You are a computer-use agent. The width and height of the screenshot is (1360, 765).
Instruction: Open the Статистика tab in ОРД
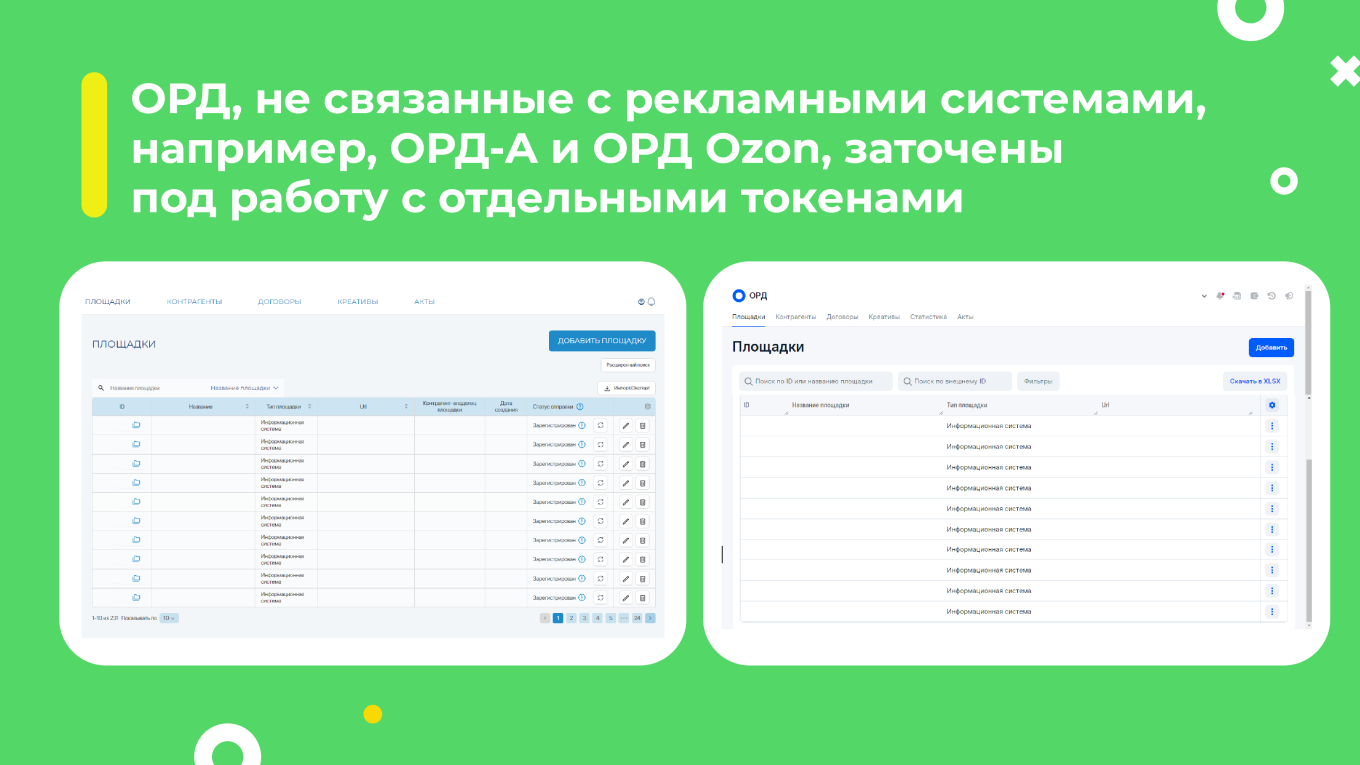(928, 316)
